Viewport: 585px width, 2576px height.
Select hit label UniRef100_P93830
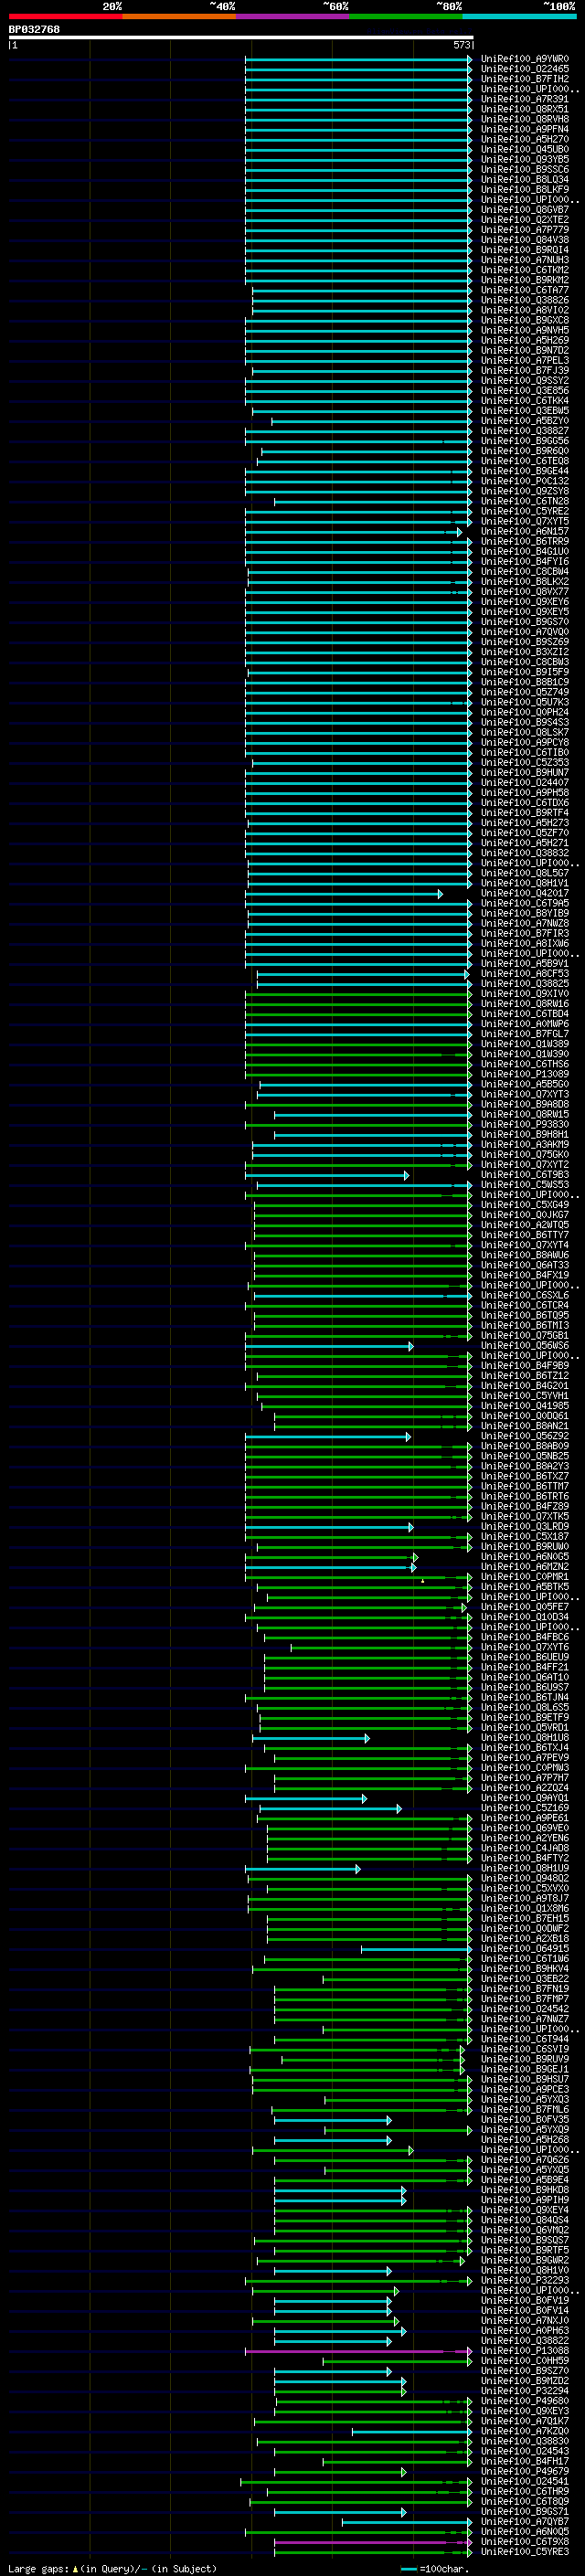click(524, 1124)
